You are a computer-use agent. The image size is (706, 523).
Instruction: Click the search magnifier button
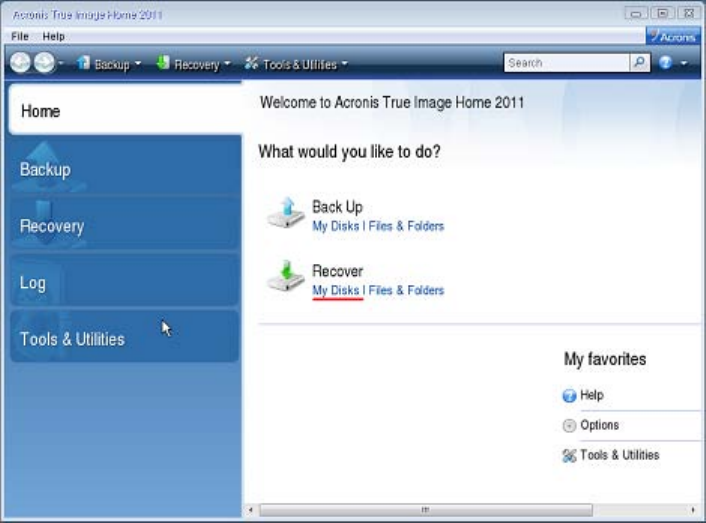point(639,63)
